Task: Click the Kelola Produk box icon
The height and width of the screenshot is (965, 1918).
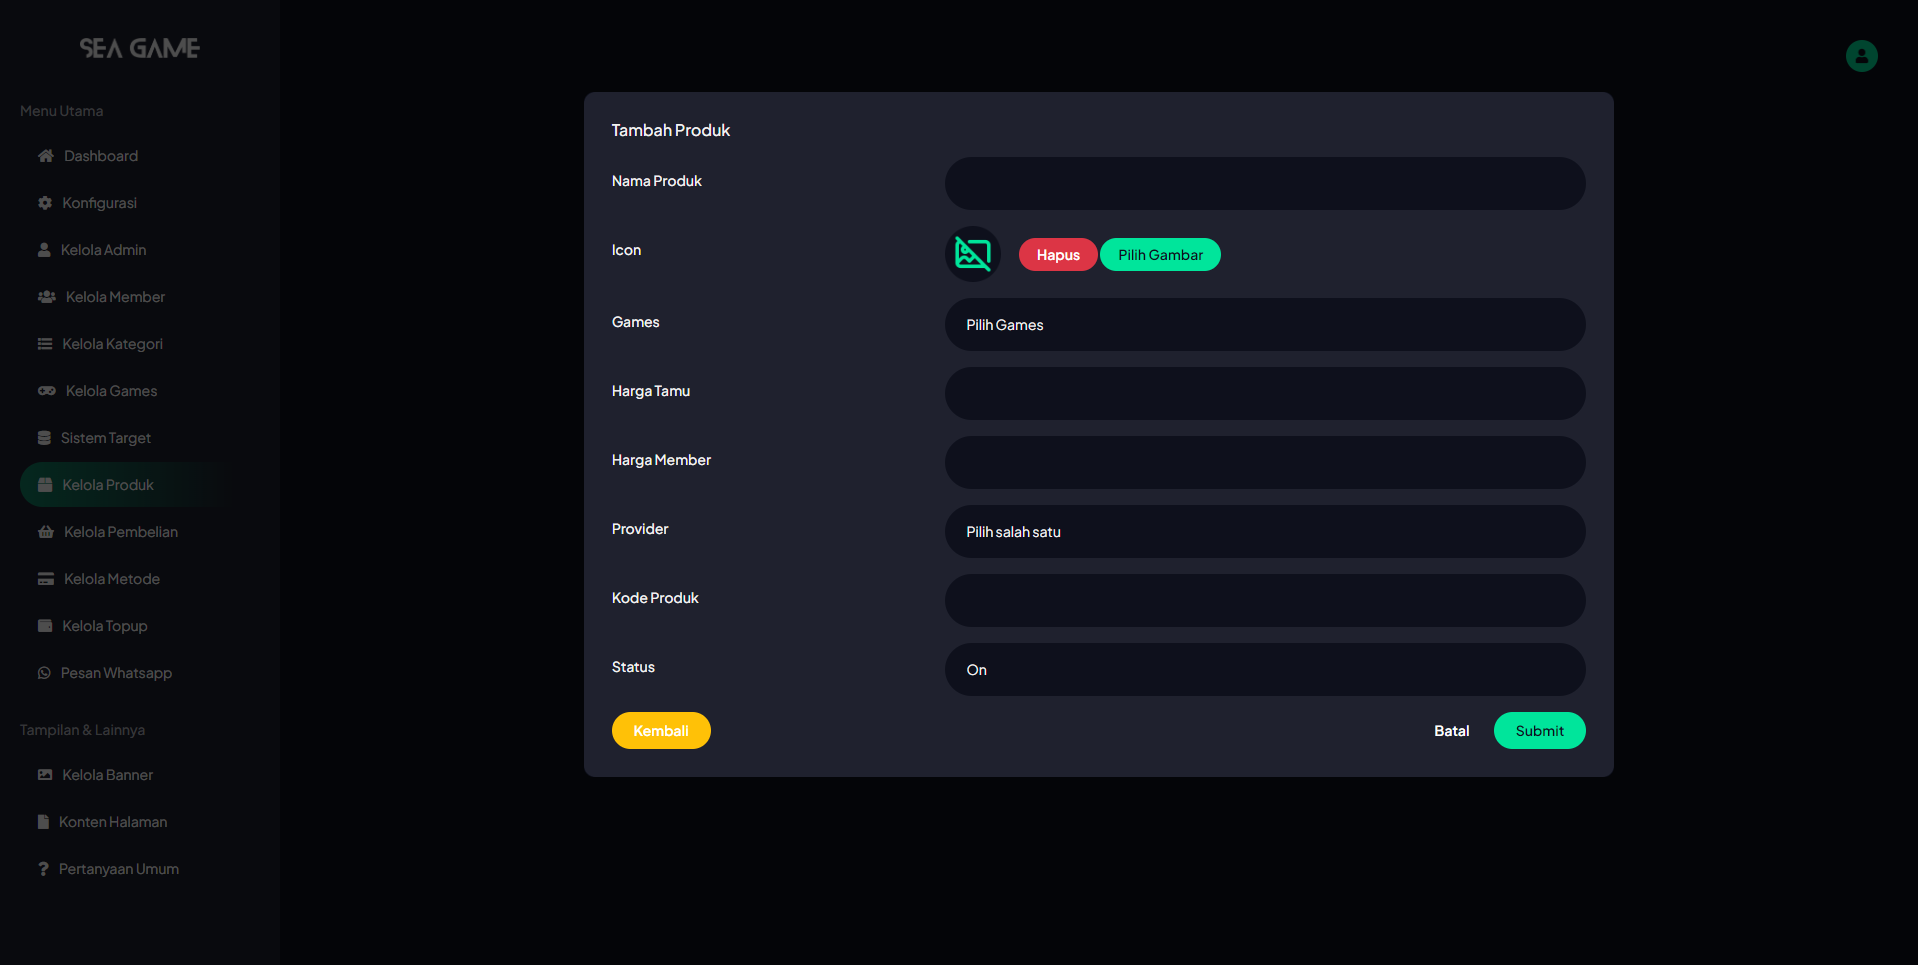Action: (45, 485)
